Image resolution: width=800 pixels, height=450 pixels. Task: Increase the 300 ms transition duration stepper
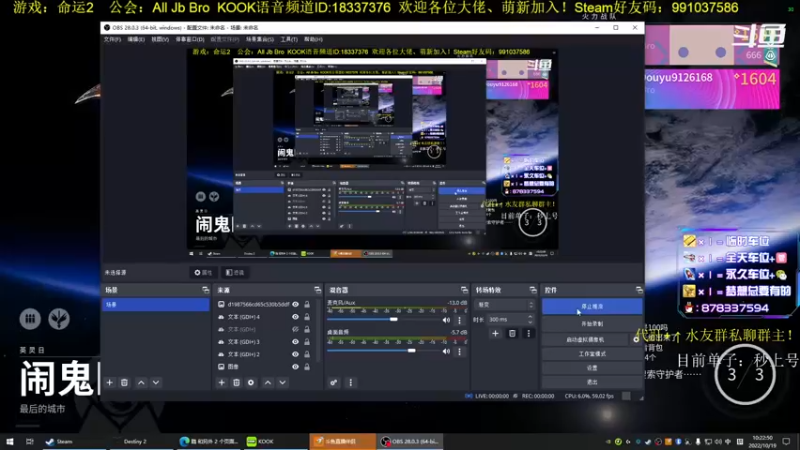point(530,317)
